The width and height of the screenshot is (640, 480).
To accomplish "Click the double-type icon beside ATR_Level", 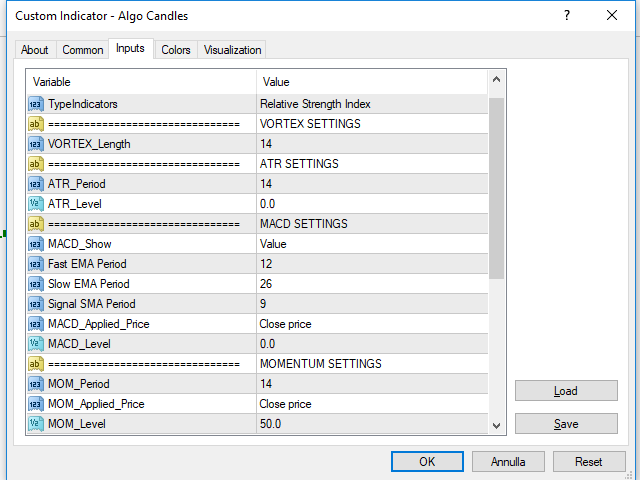I will (x=35, y=204).
